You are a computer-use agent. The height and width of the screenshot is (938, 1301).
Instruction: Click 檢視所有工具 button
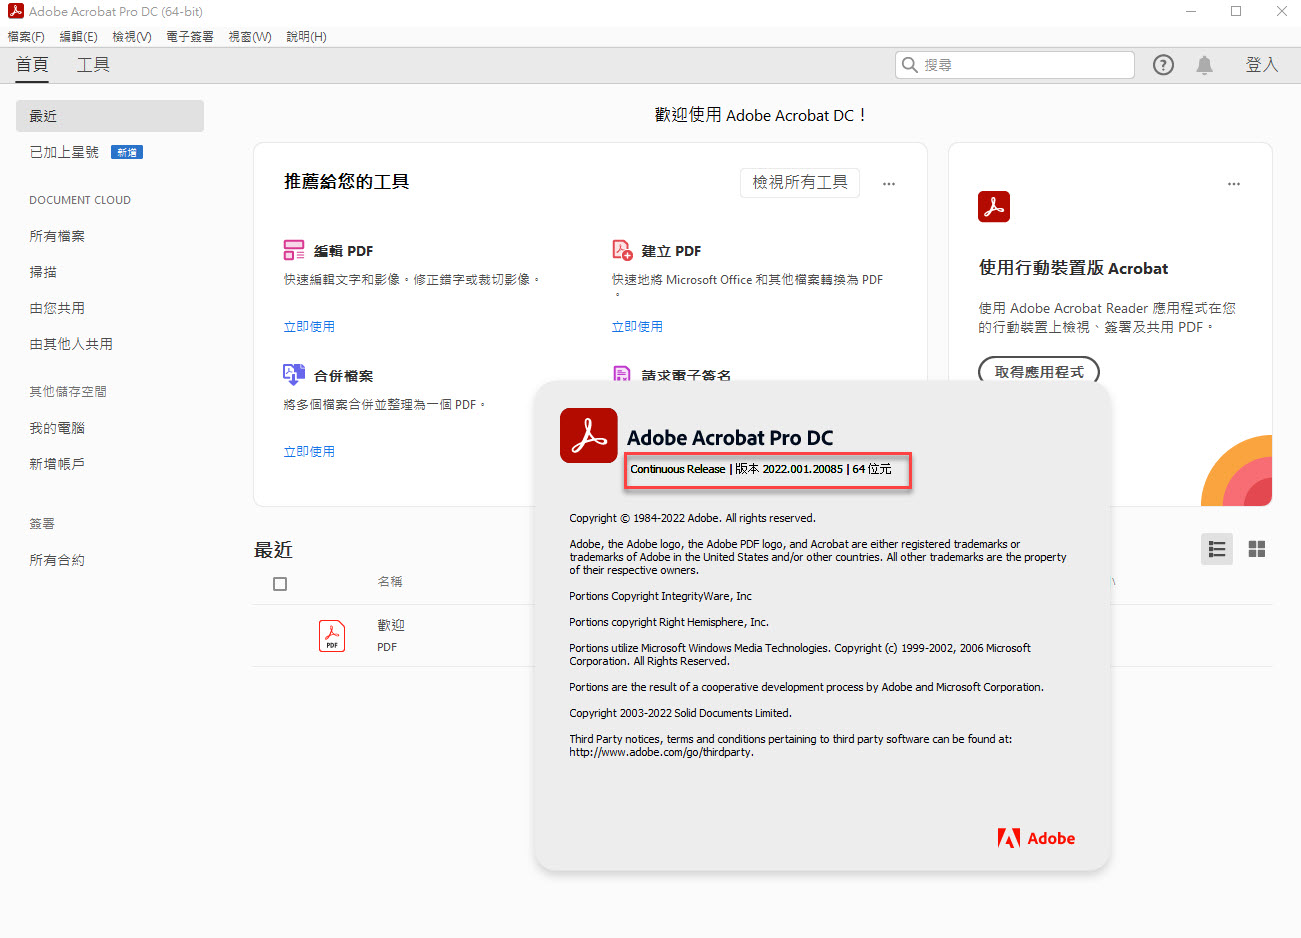tap(800, 182)
